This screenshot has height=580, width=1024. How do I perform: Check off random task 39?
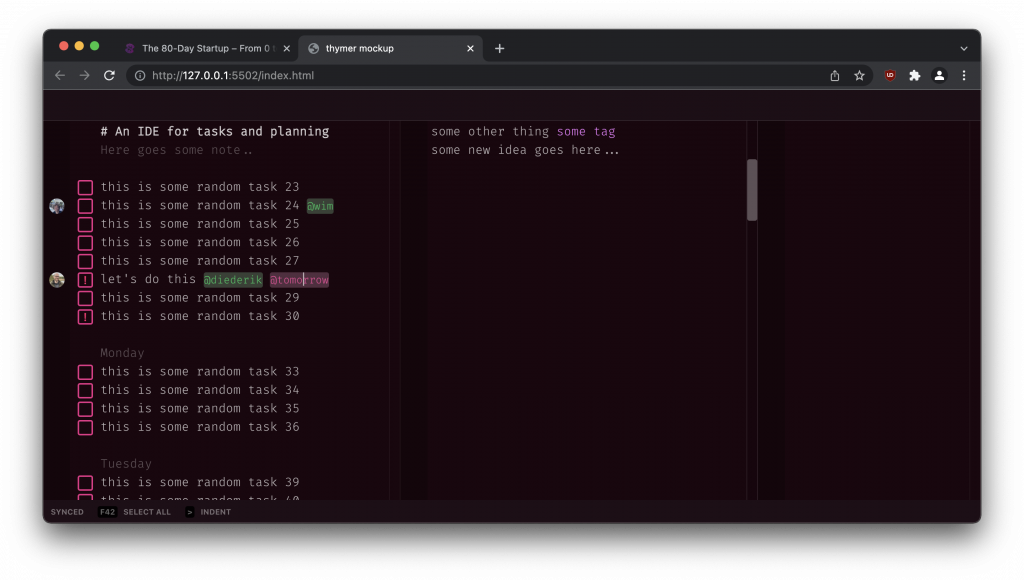[85, 483]
